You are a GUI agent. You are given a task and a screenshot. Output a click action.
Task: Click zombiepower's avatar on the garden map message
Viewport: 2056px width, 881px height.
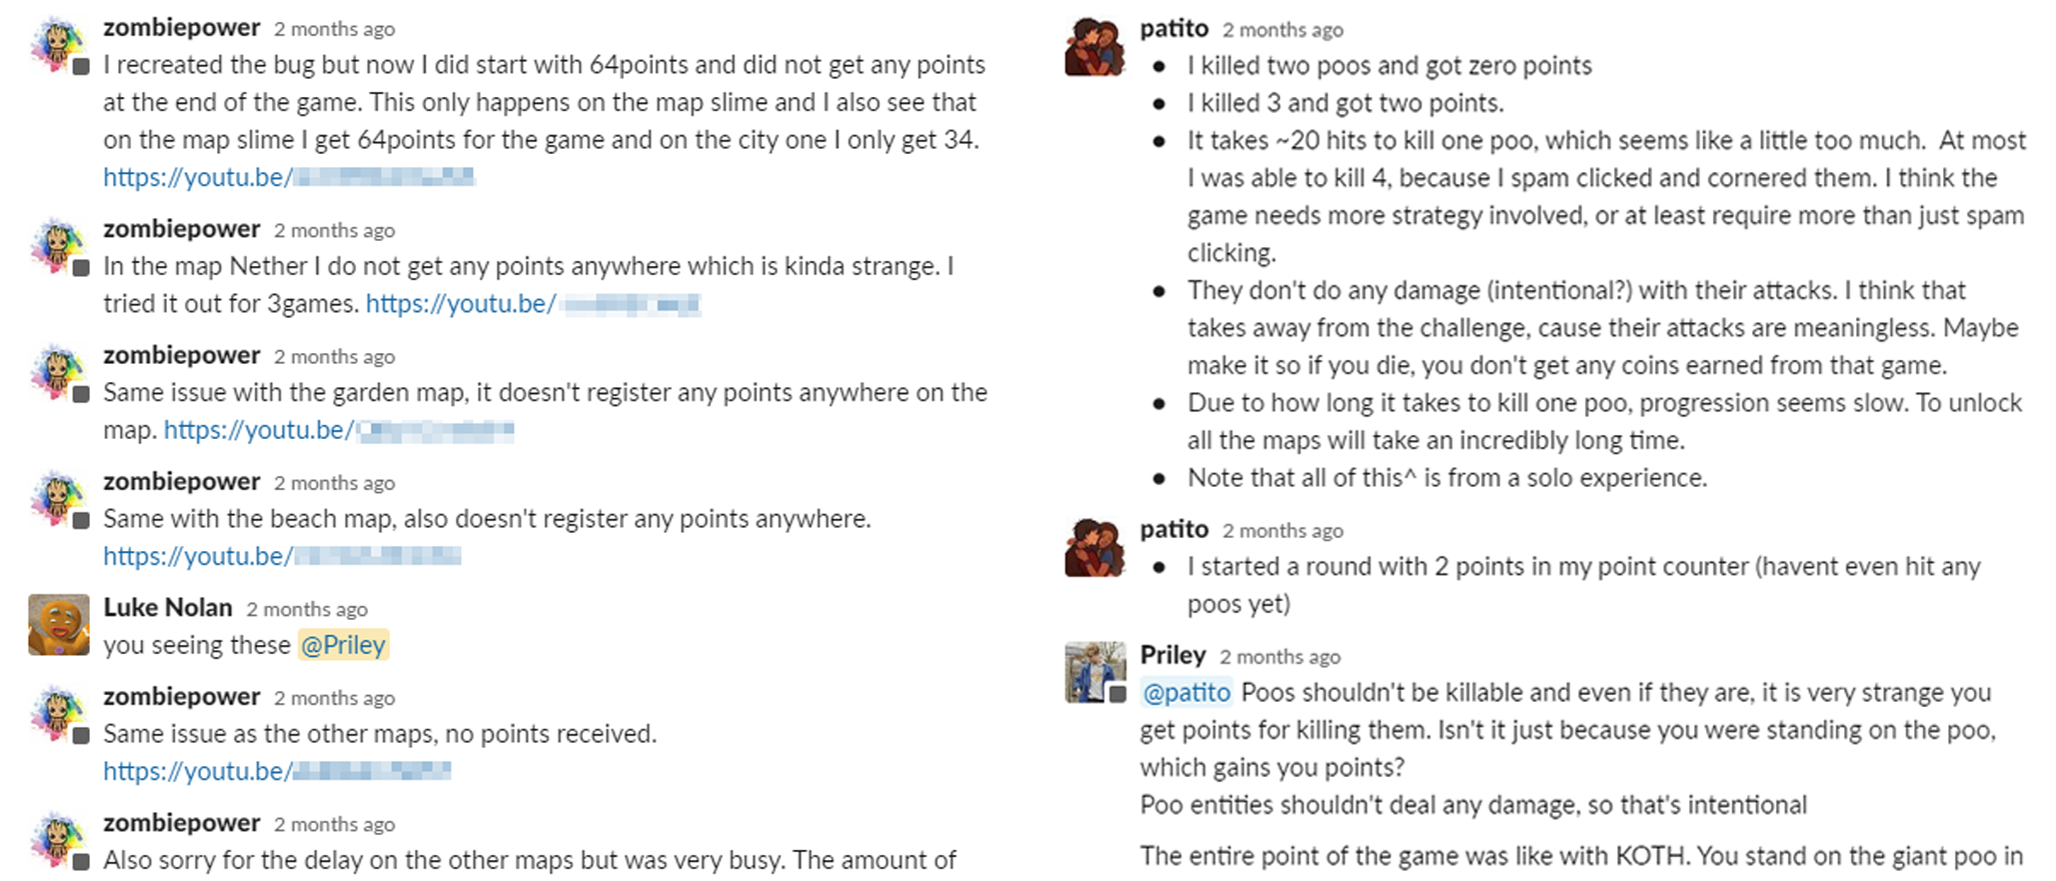point(58,373)
